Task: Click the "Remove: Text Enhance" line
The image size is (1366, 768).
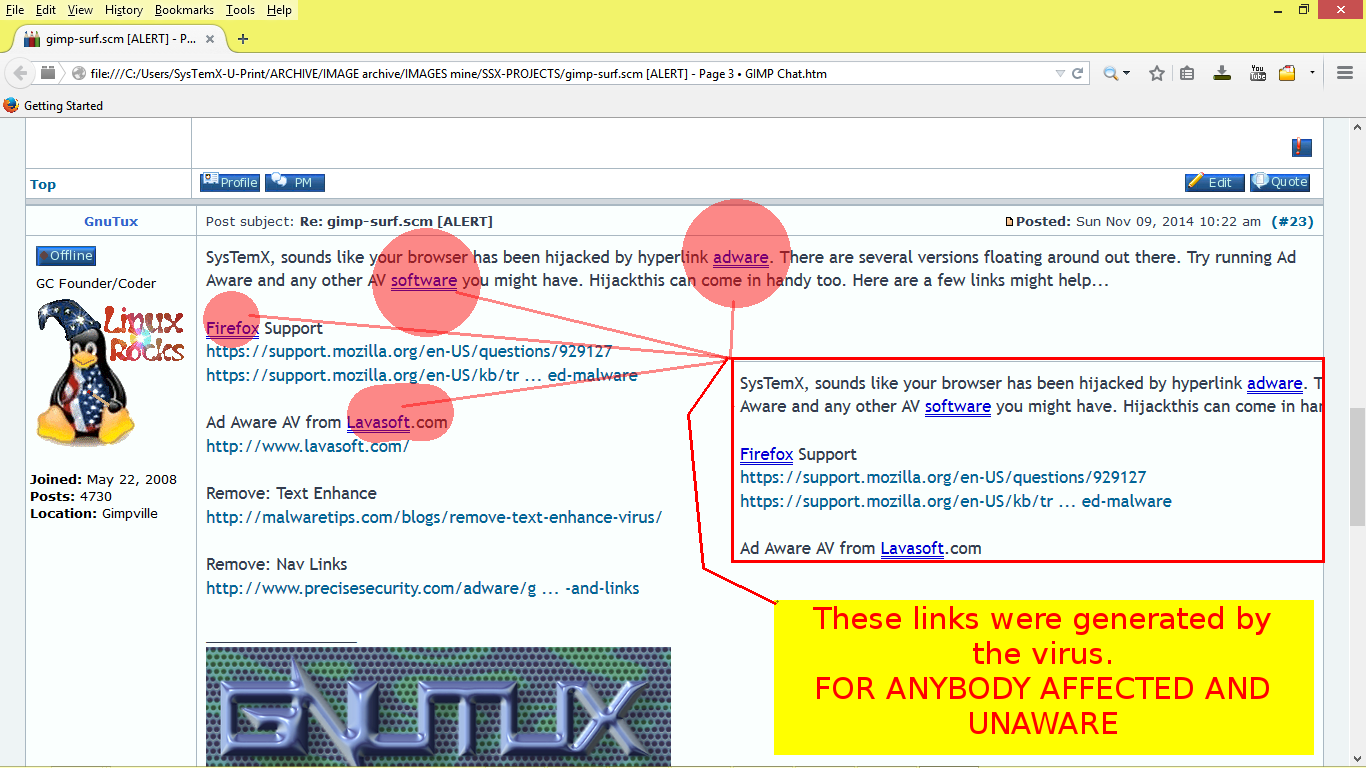Action: 291,493
